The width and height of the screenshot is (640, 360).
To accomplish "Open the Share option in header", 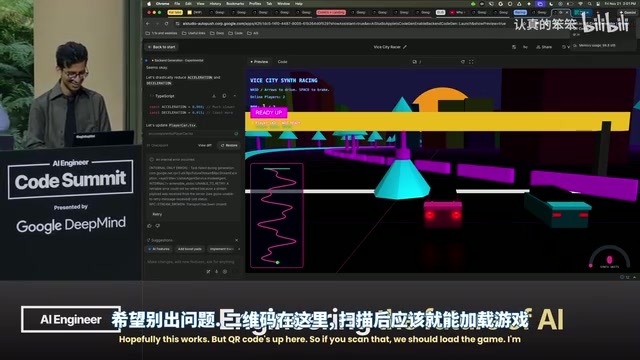I will [x=544, y=47].
